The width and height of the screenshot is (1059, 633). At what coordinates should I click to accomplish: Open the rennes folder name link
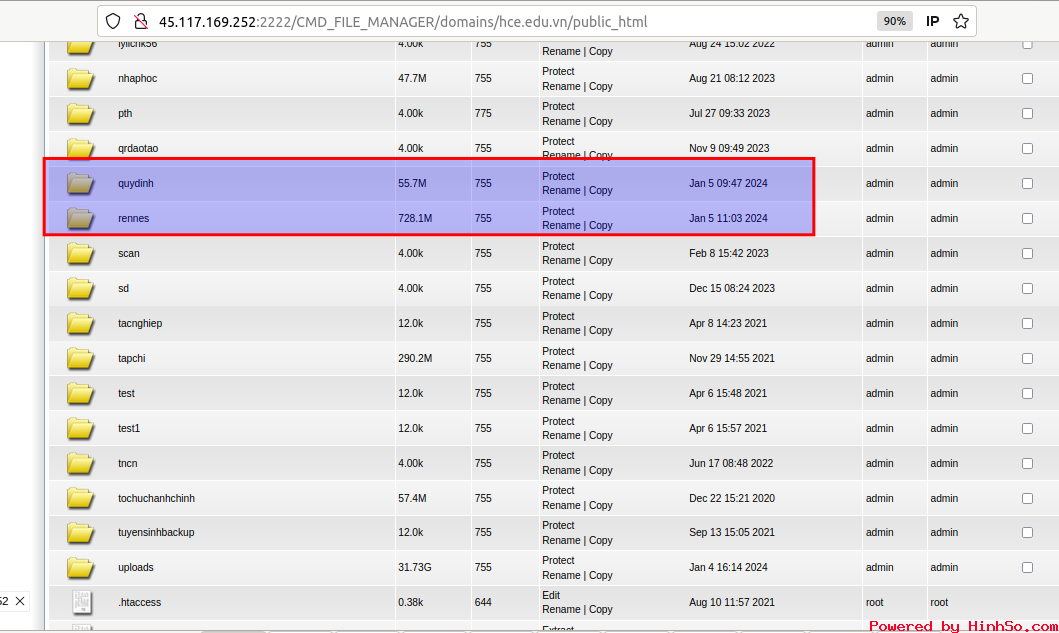point(133,218)
